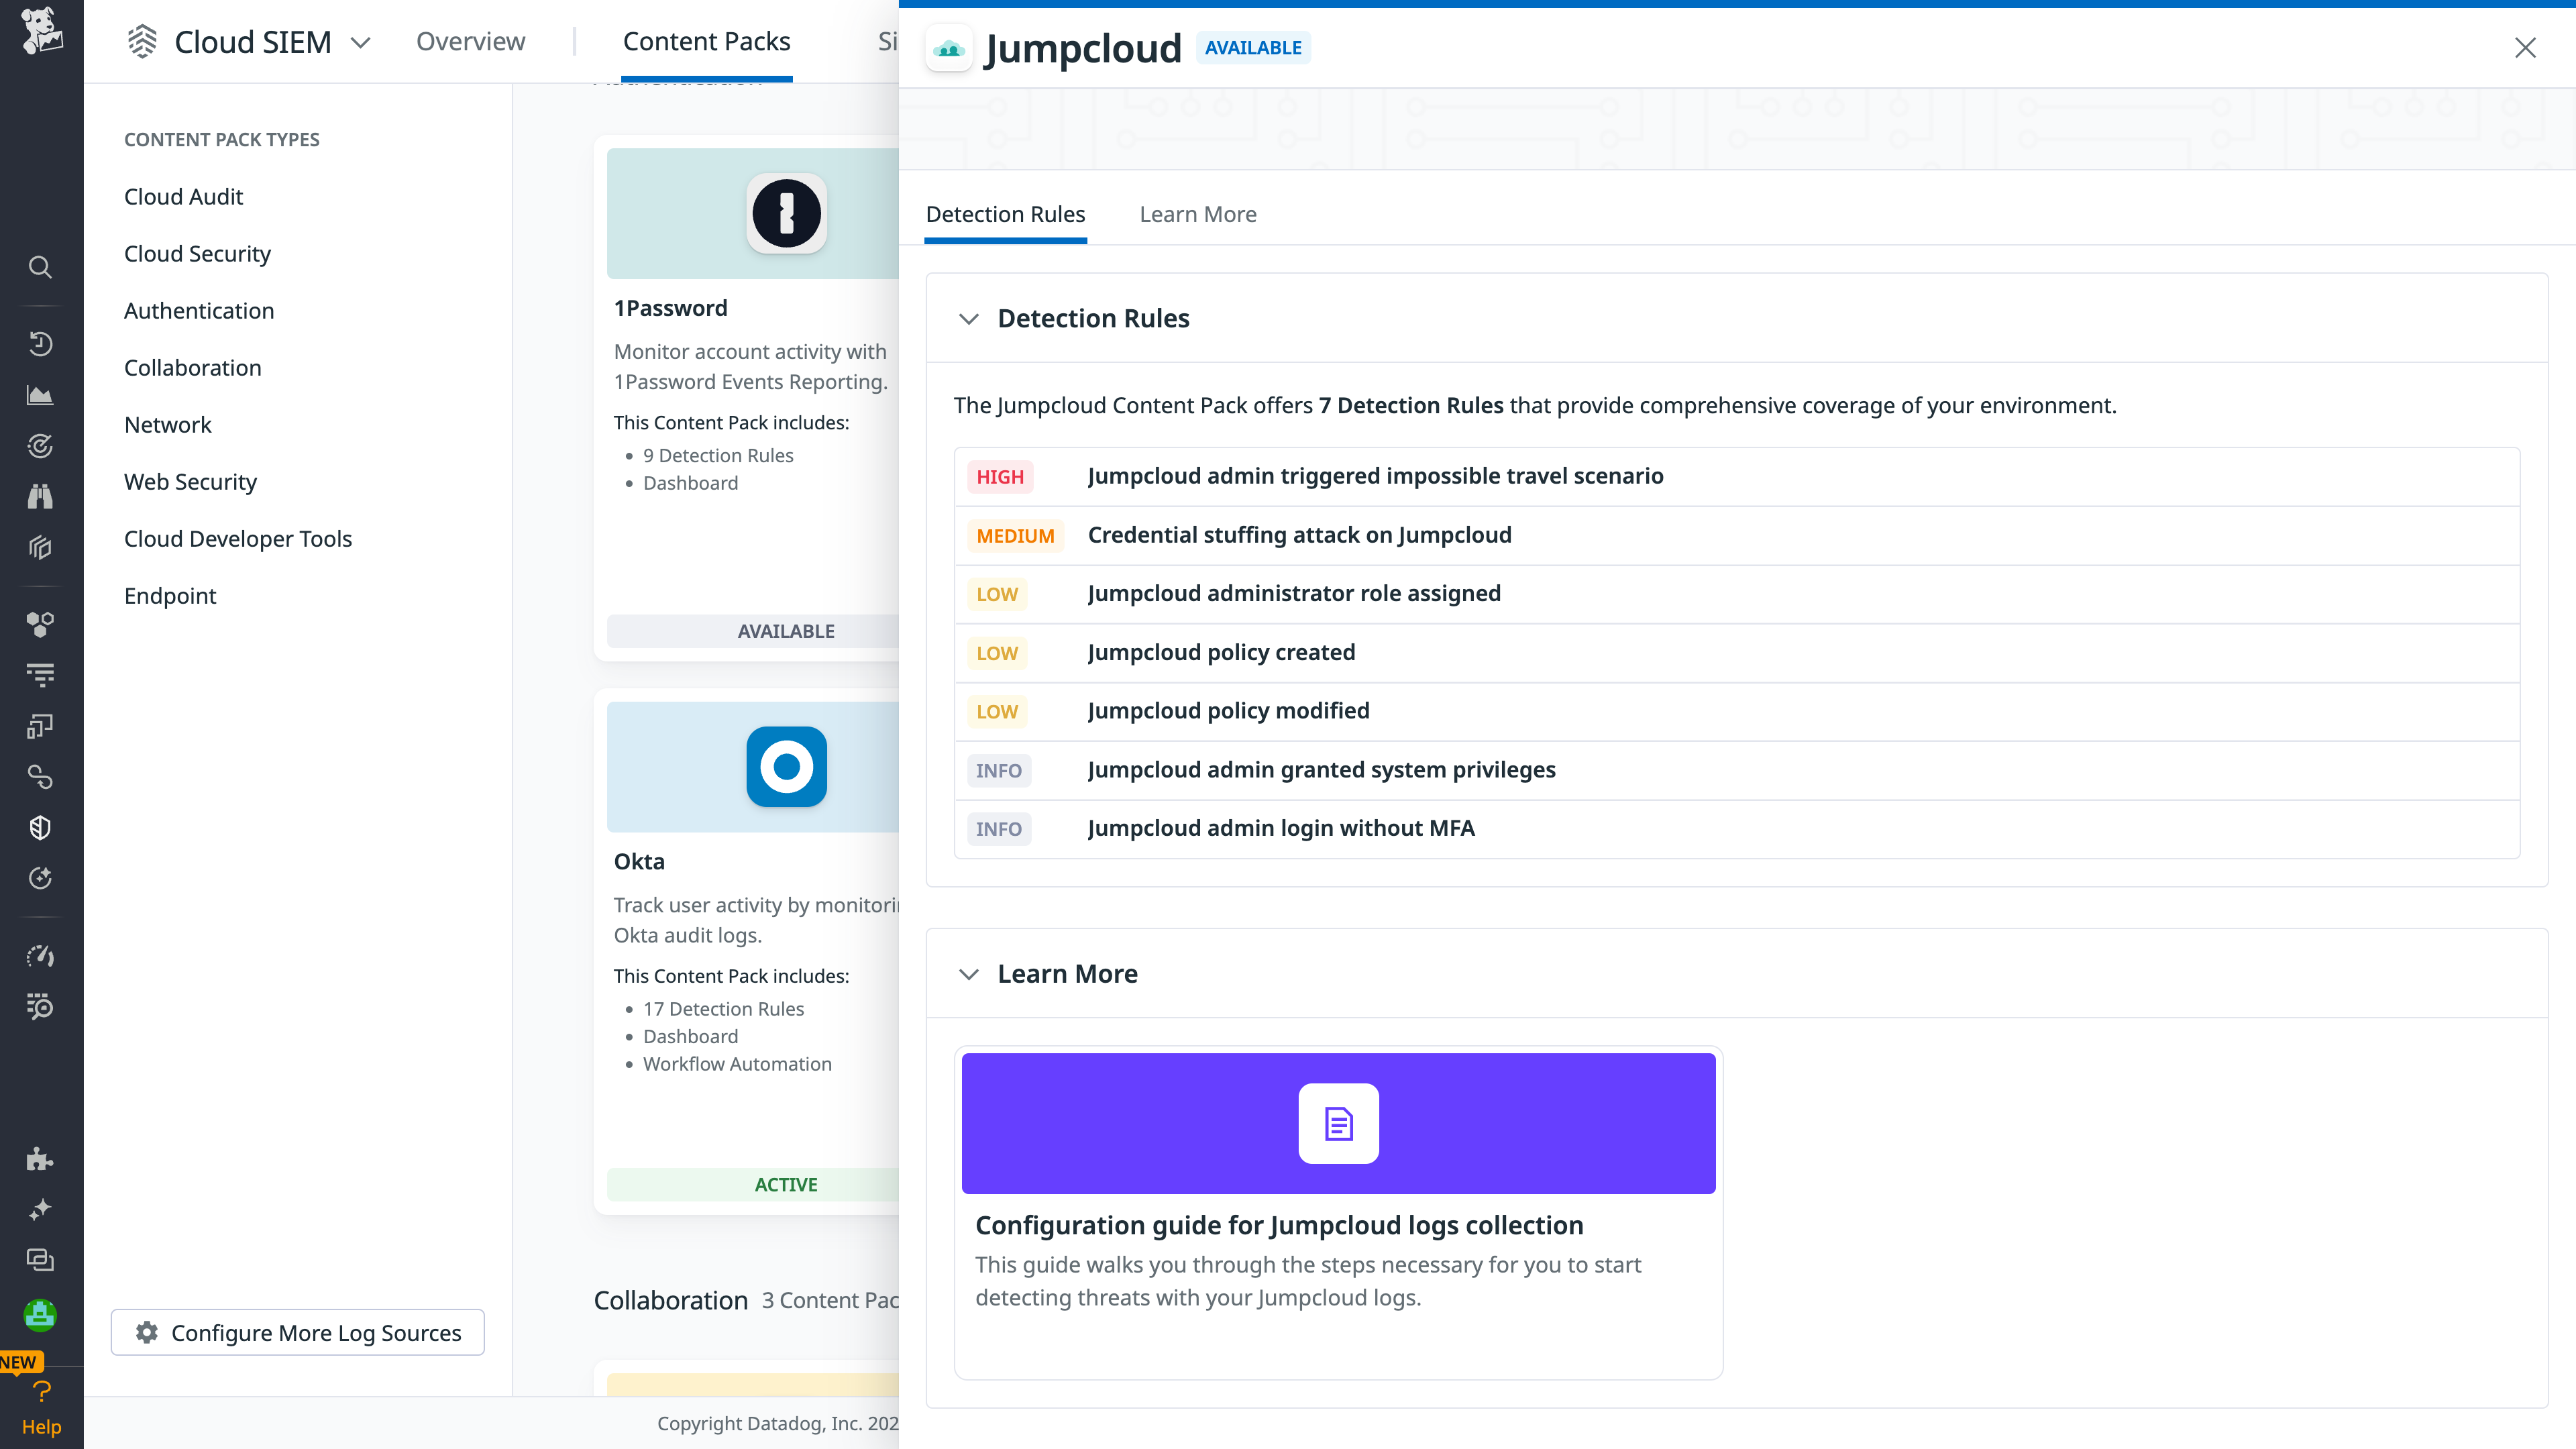The image size is (2576, 1449).
Task: Select the security shield icon in sidebar
Action: 40,827
